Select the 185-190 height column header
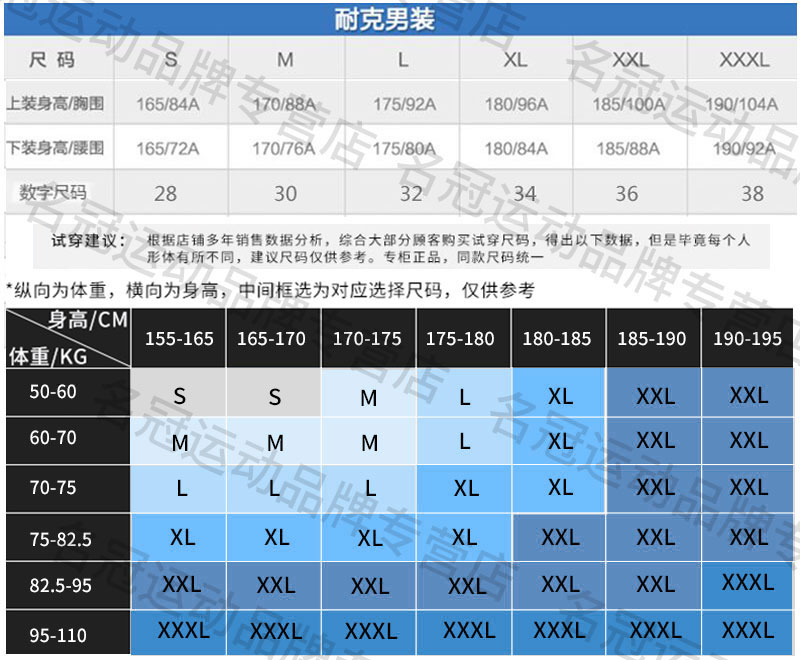The height and width of the screenshot is (660, 800). tap(654, 338)
